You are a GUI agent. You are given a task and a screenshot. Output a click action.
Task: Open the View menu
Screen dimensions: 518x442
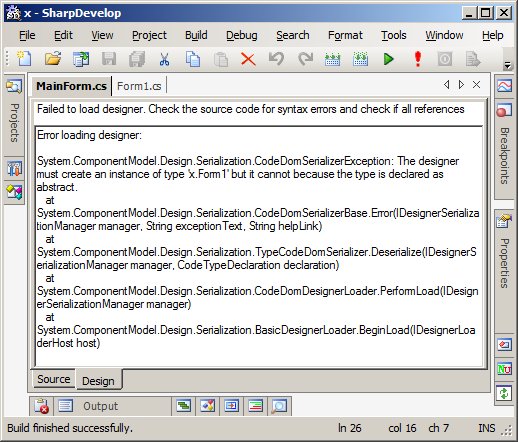coord(102,35)
